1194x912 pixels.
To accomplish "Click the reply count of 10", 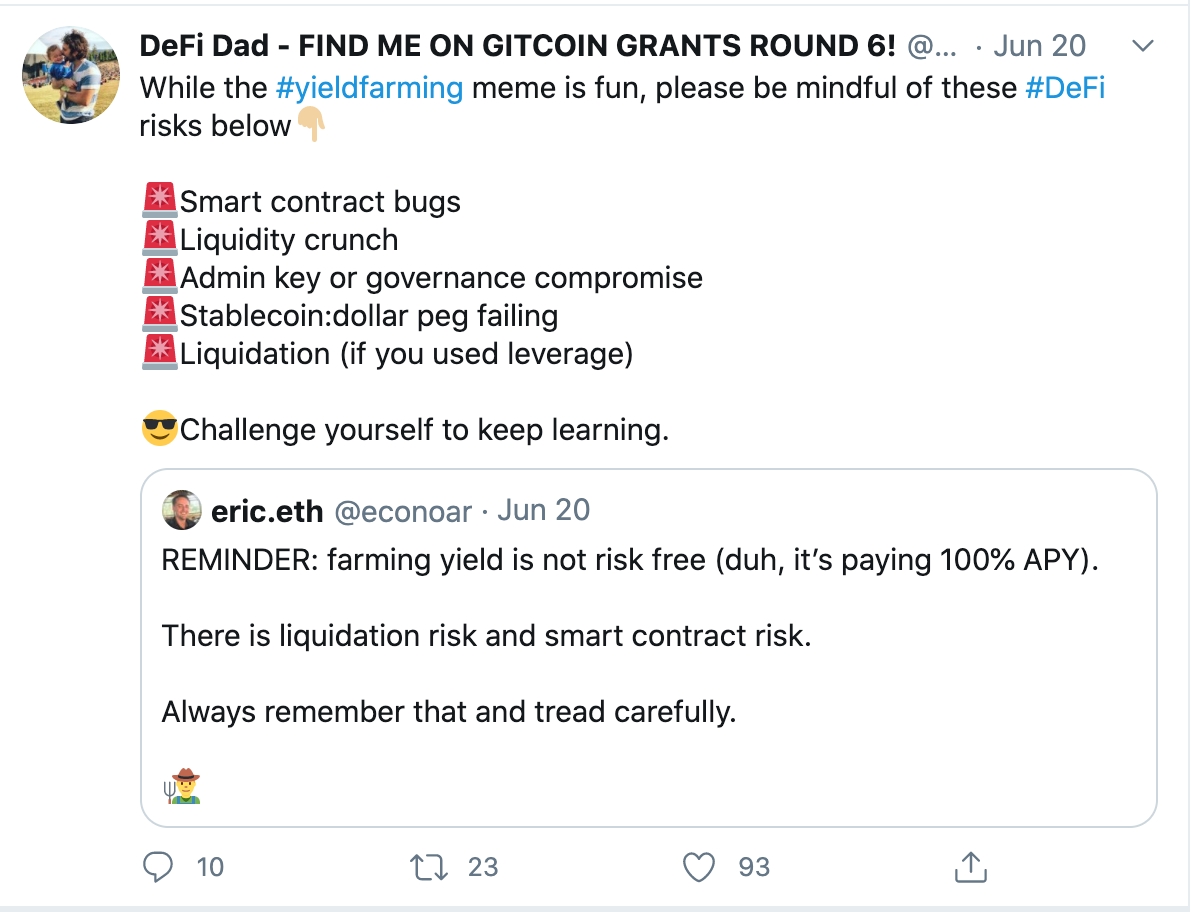I will click(x=210, y=866).
